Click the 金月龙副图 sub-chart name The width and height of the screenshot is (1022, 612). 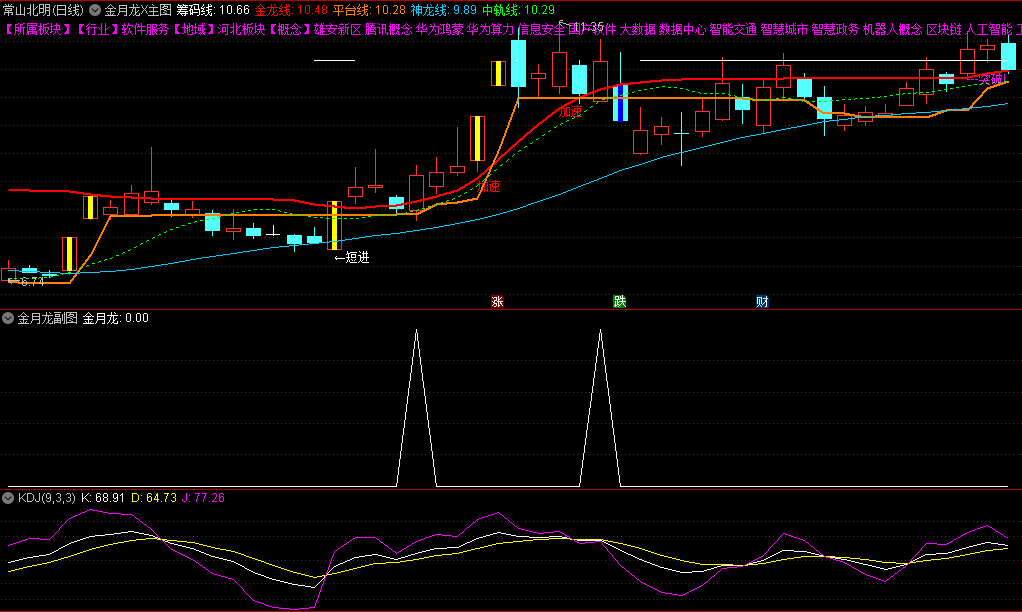click(48, 318)
